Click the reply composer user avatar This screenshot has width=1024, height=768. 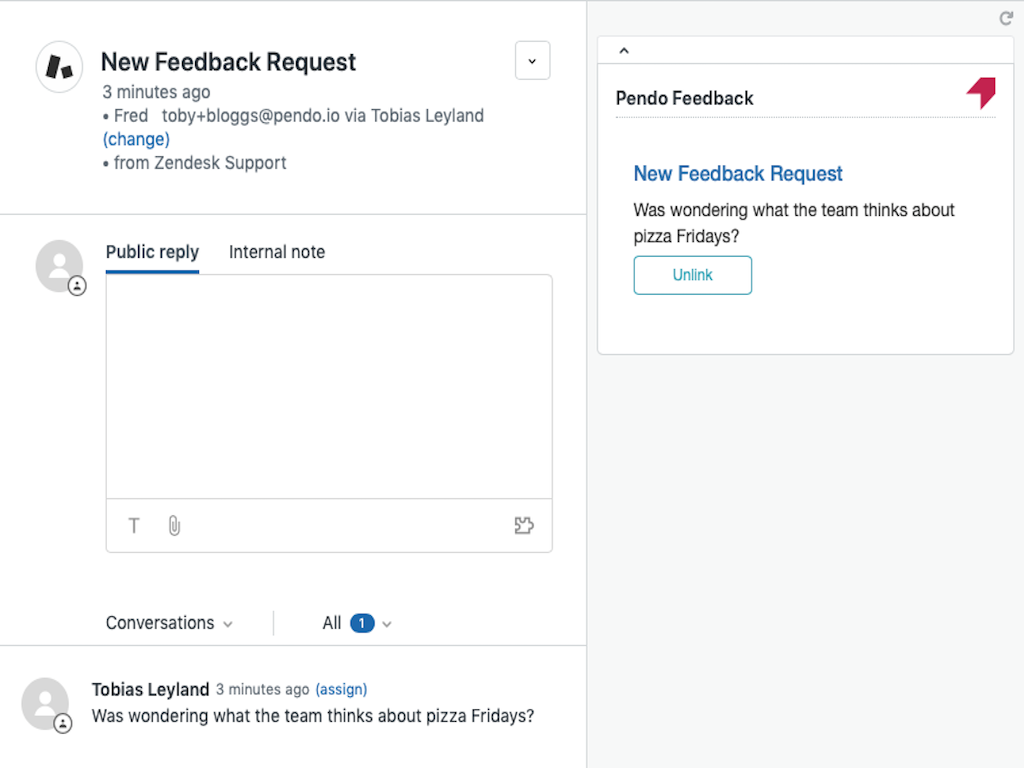59,266
